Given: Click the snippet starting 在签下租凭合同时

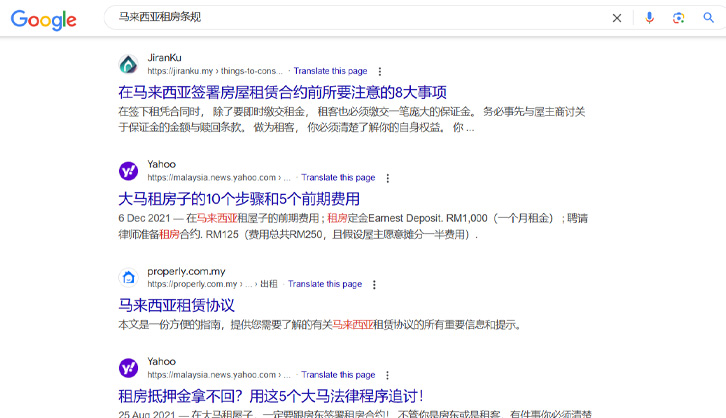Looking at the screenshot, I should pyautogui.click(x=351, y=119).
